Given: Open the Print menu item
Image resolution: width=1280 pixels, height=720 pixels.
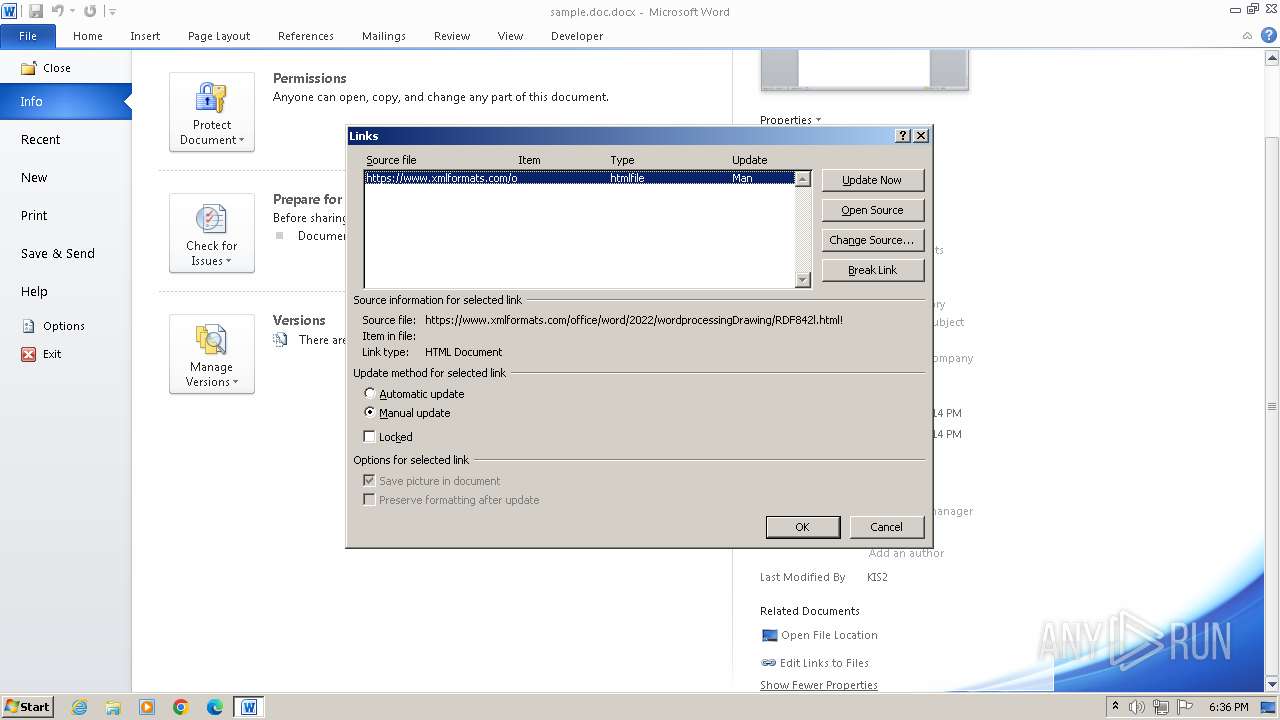Looking at the screenshot, I should click(35, 216).
